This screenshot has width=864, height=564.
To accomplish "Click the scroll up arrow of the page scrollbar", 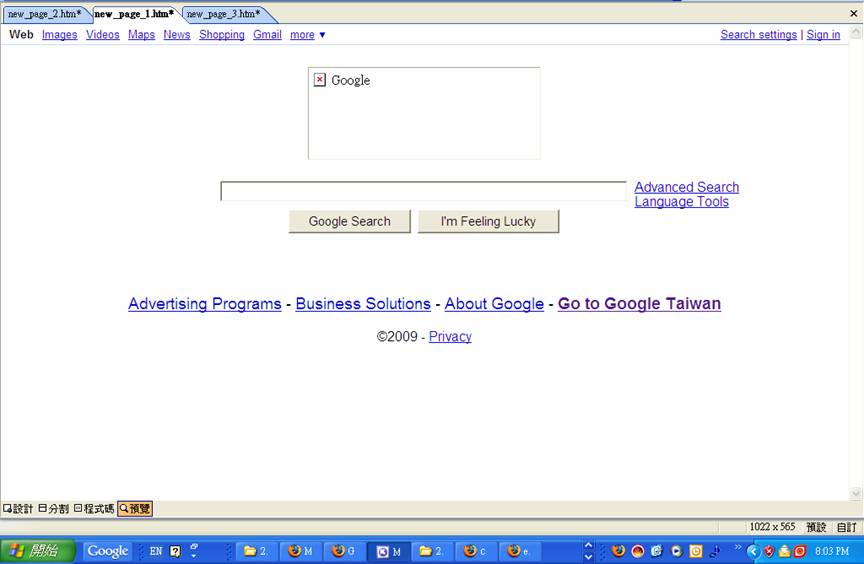I will [x=856, y=32].
